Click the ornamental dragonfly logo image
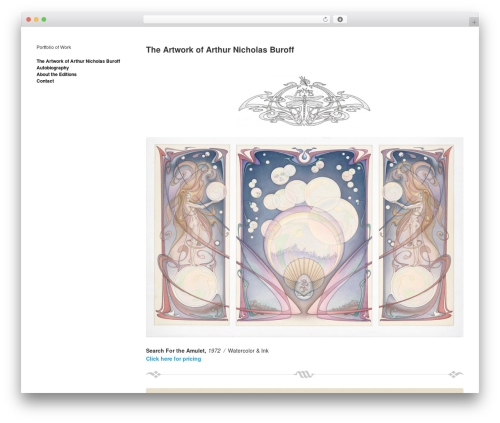 tap(304, 101)
